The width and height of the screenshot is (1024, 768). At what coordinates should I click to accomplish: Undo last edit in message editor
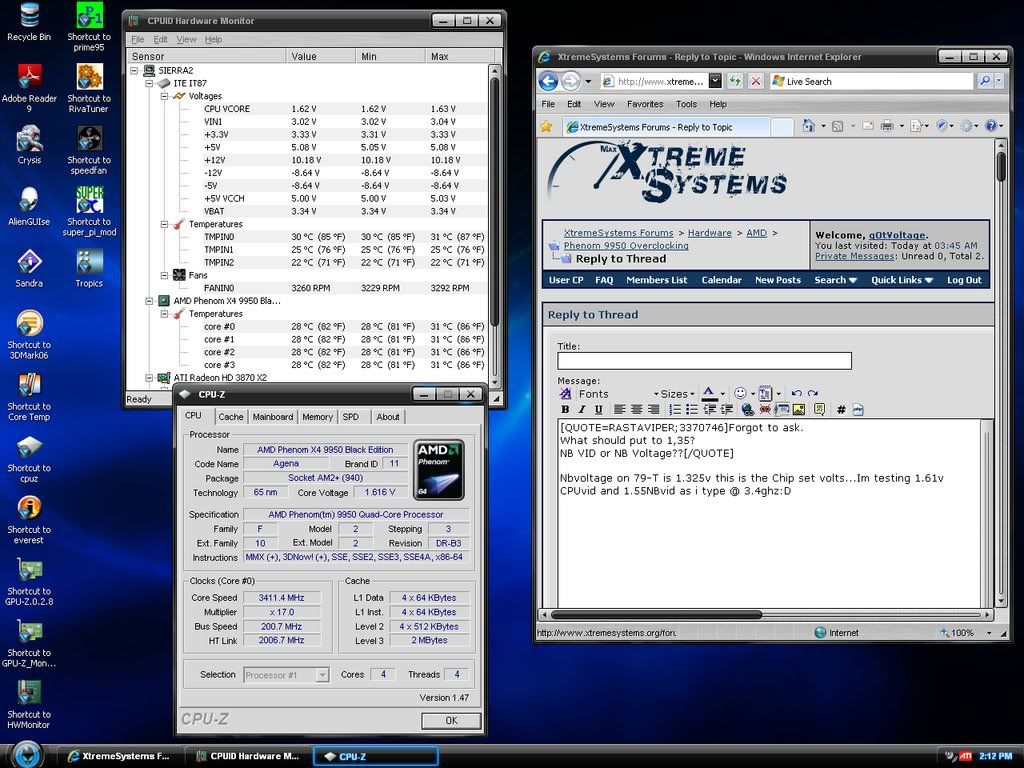796,393
